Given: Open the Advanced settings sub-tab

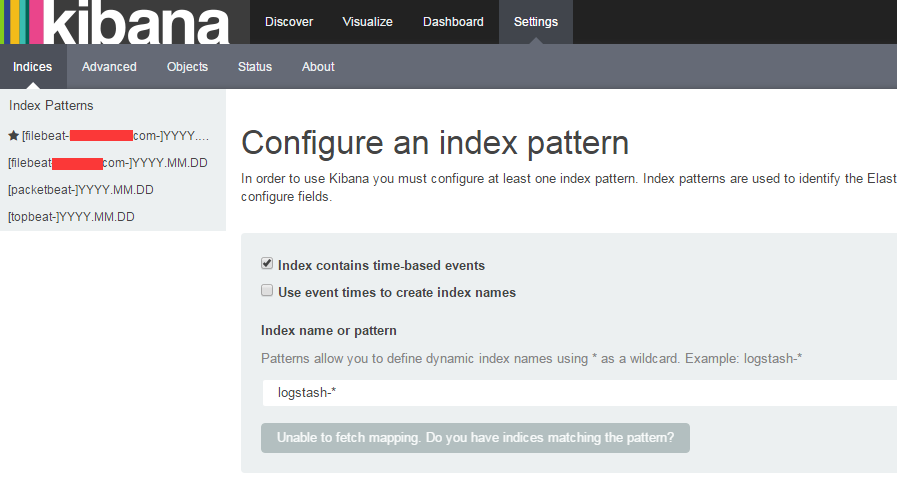Looking at the screenshot, I should pos(109,66).
